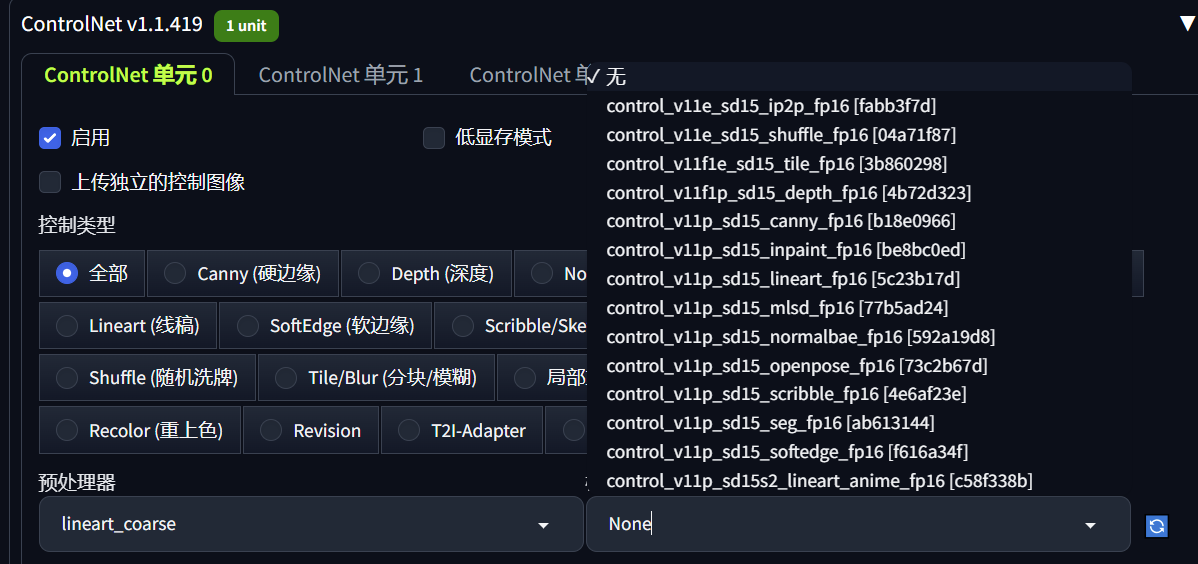This screenshot has width=1198, height=564.
Task: Pick Shuffle (随机洗牌) control type
Action: (147, 378)
